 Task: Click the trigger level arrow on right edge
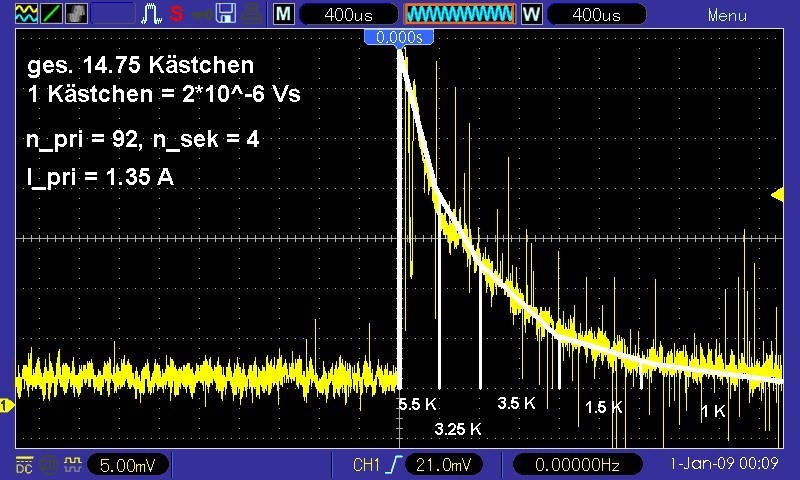coord(778,194)
